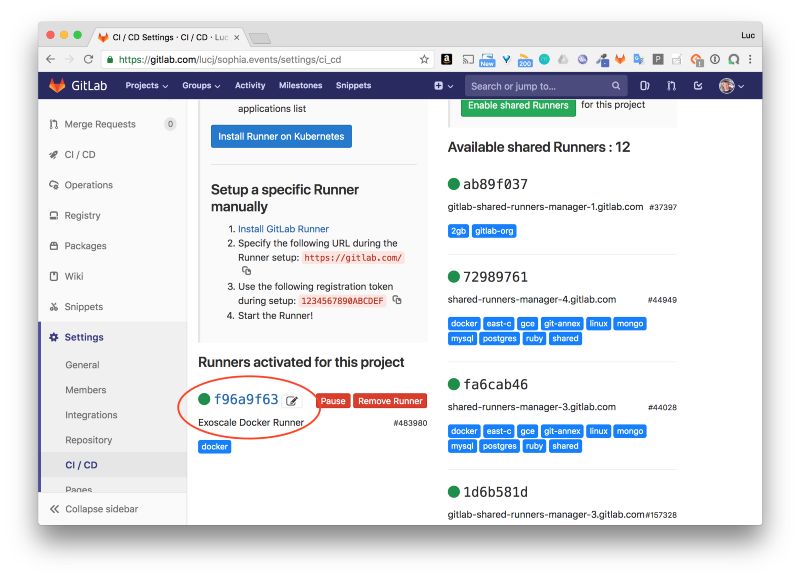
Task: Select shared runner name fa6cab46
Action: (x=495, y=384)
